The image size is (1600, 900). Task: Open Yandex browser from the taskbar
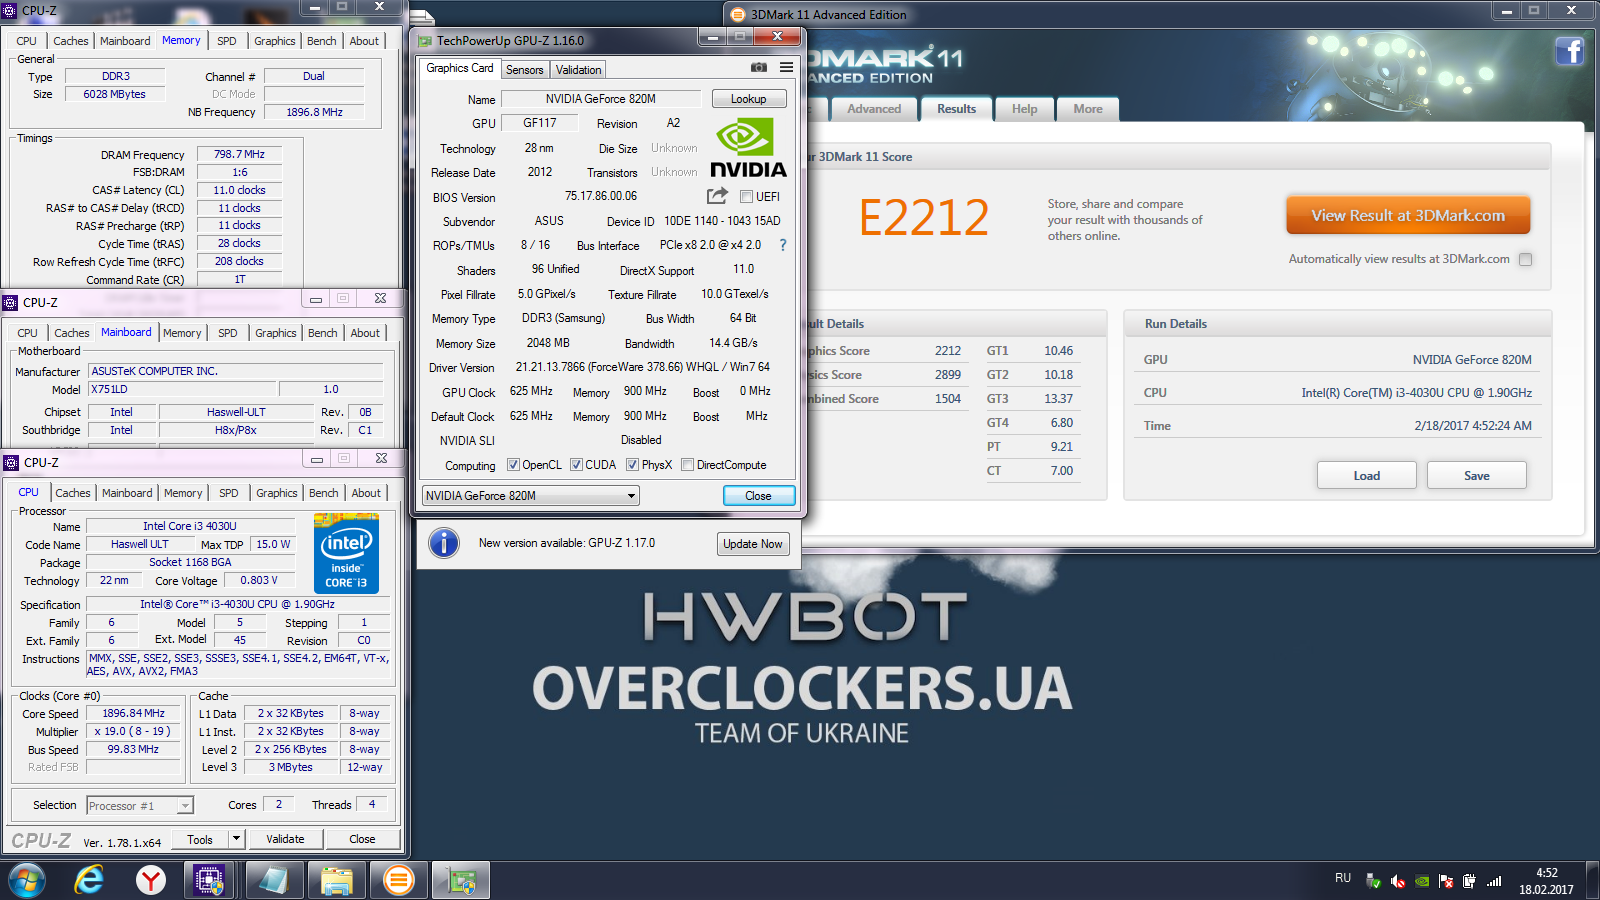(x=151, y=880)
